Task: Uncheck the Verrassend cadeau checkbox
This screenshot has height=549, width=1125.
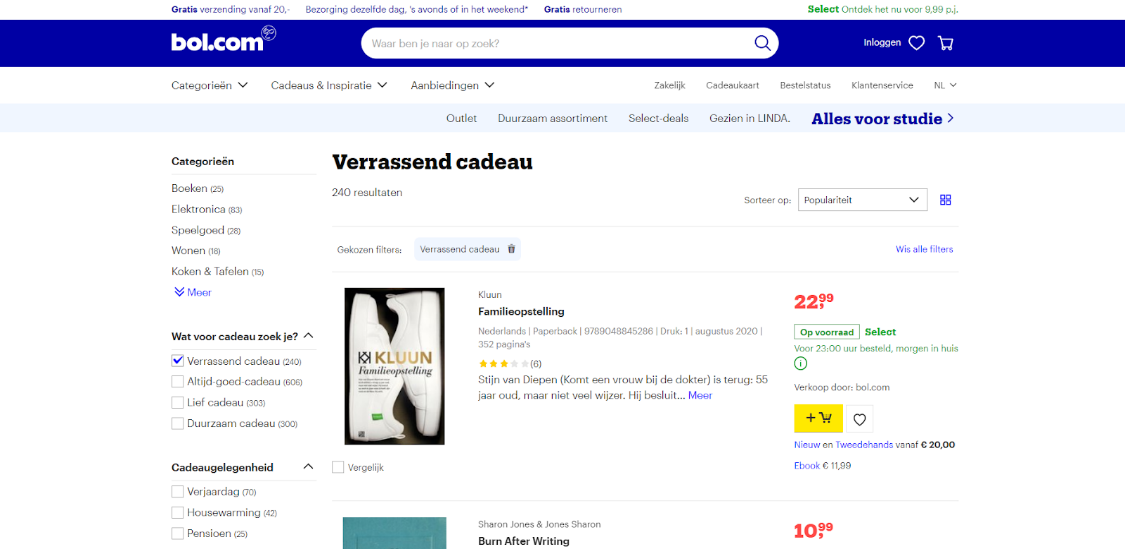Action: [x=178, y=361]
